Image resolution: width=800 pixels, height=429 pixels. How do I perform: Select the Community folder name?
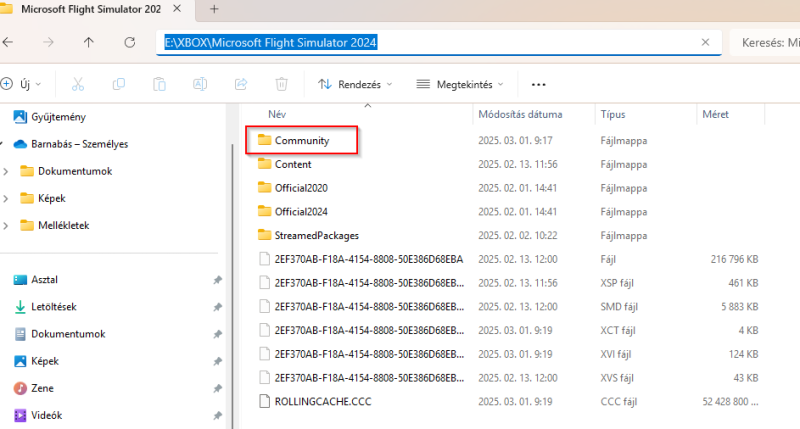point(302,140)
